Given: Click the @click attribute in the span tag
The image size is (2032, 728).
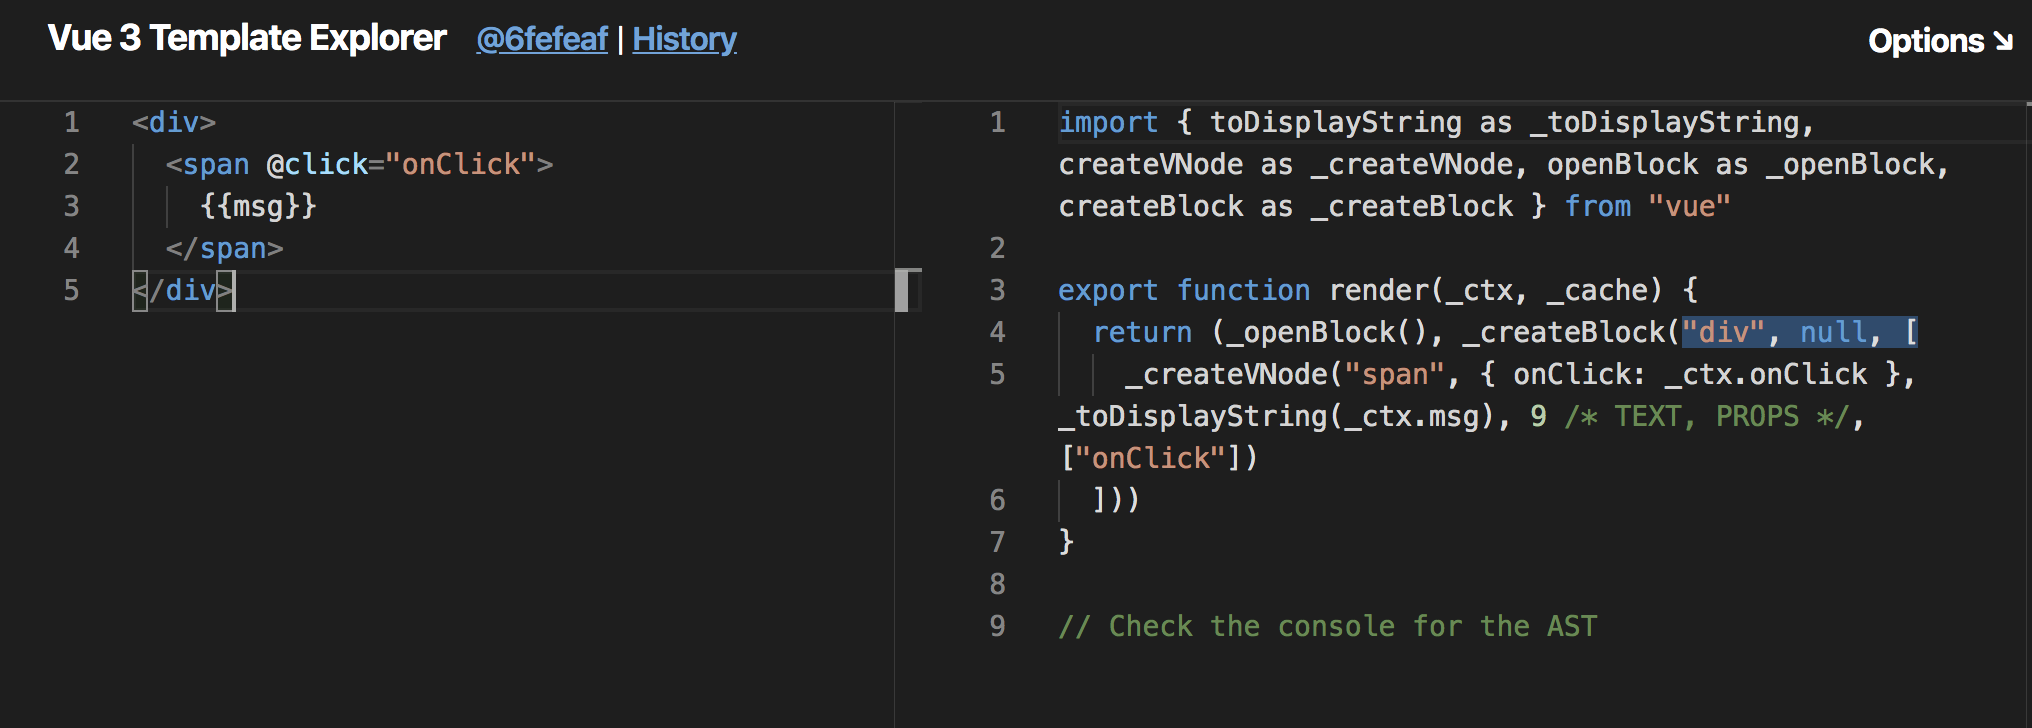Looking at the screenshot, I should 316,164.
